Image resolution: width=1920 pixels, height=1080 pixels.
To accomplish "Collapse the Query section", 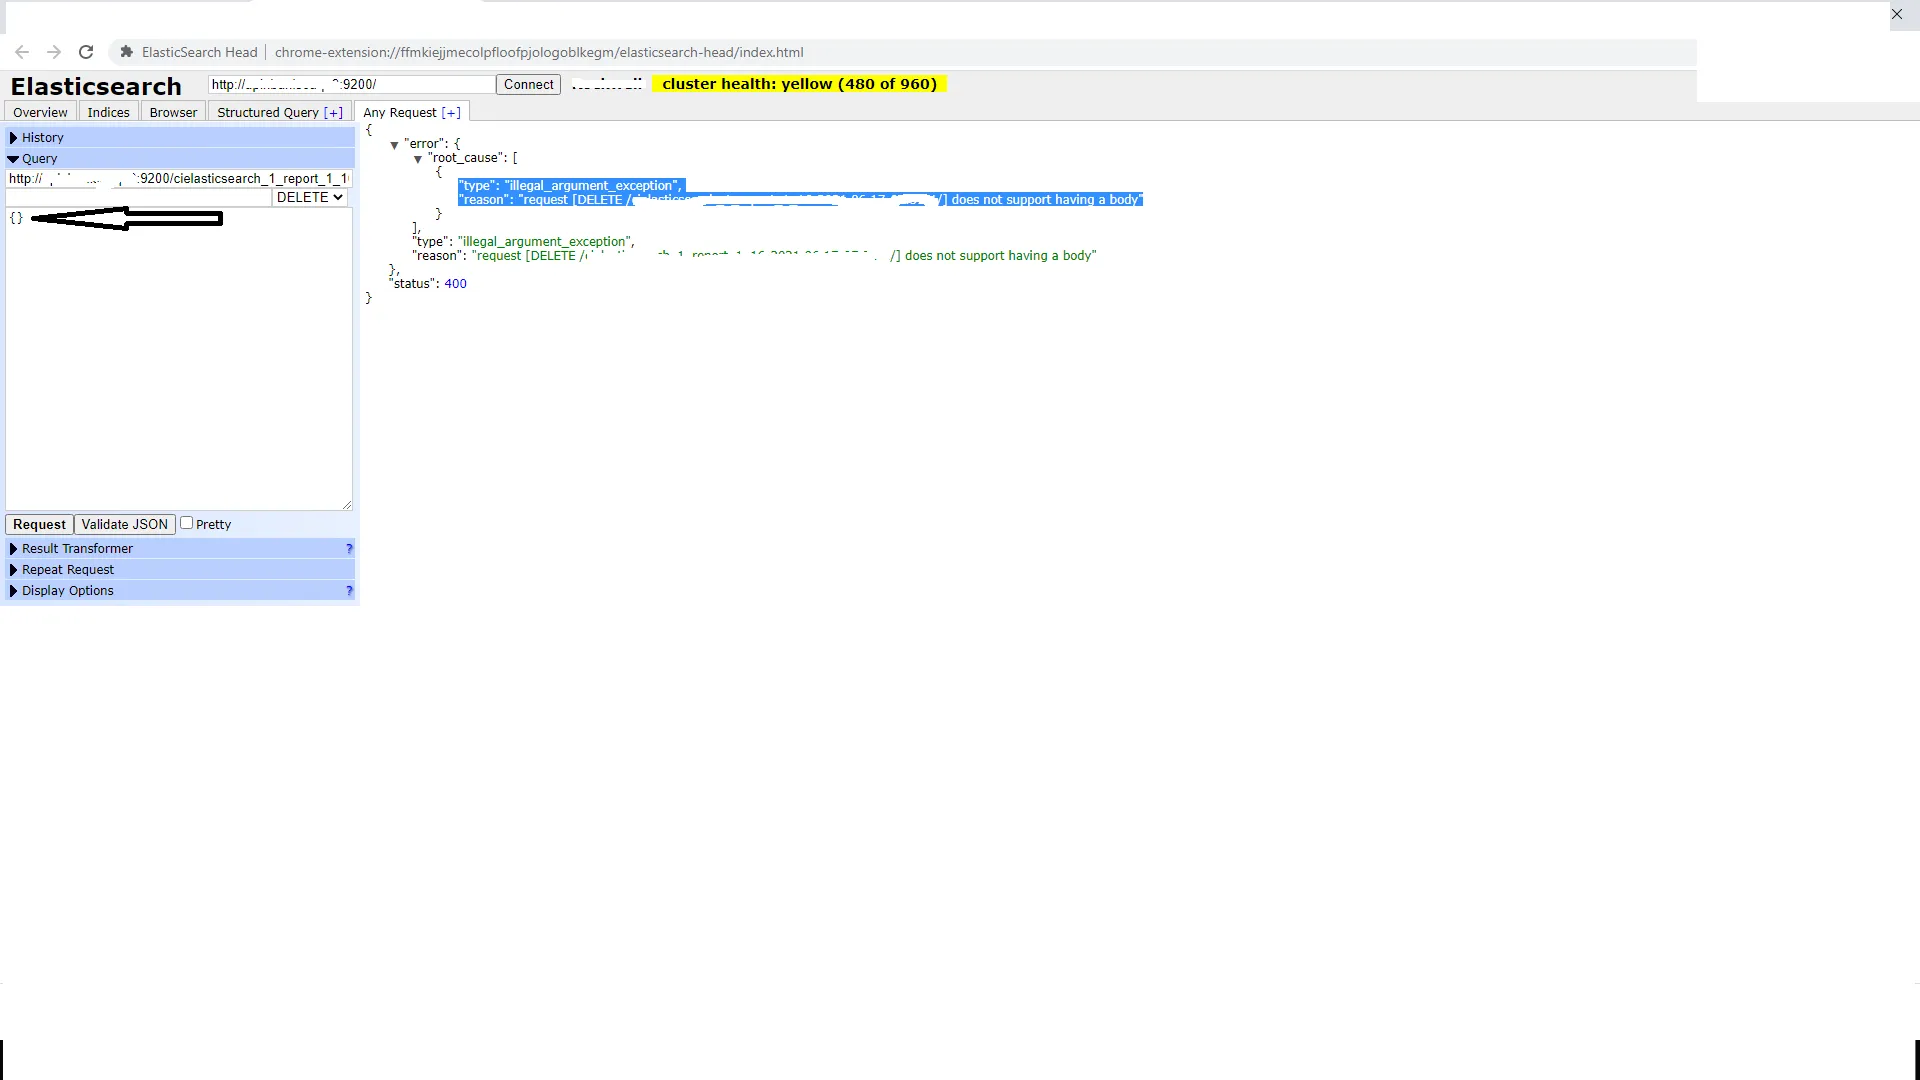I will click(x=39, y=159).
